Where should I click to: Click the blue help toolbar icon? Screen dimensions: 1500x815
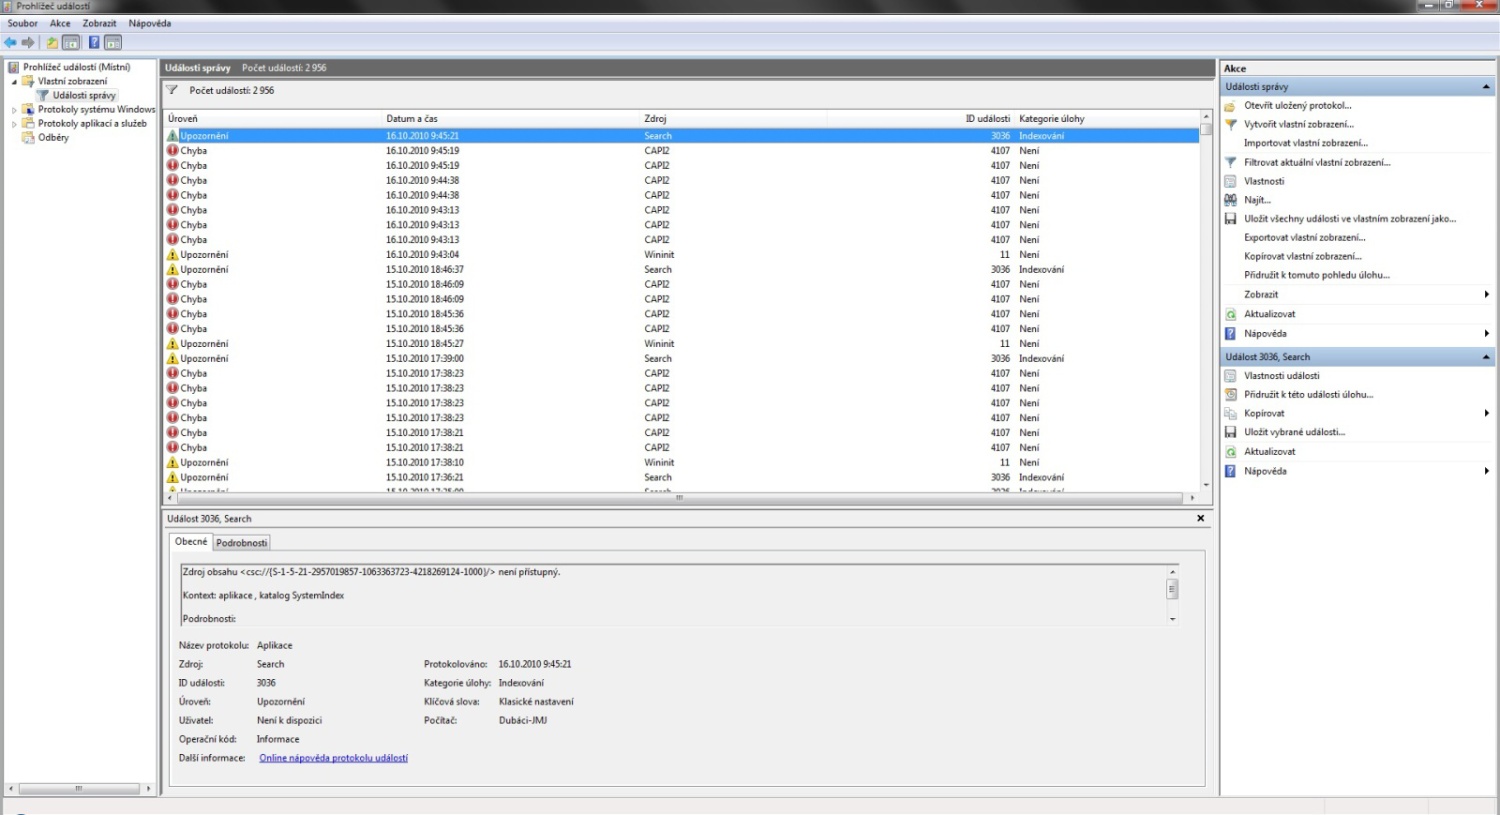94,42
